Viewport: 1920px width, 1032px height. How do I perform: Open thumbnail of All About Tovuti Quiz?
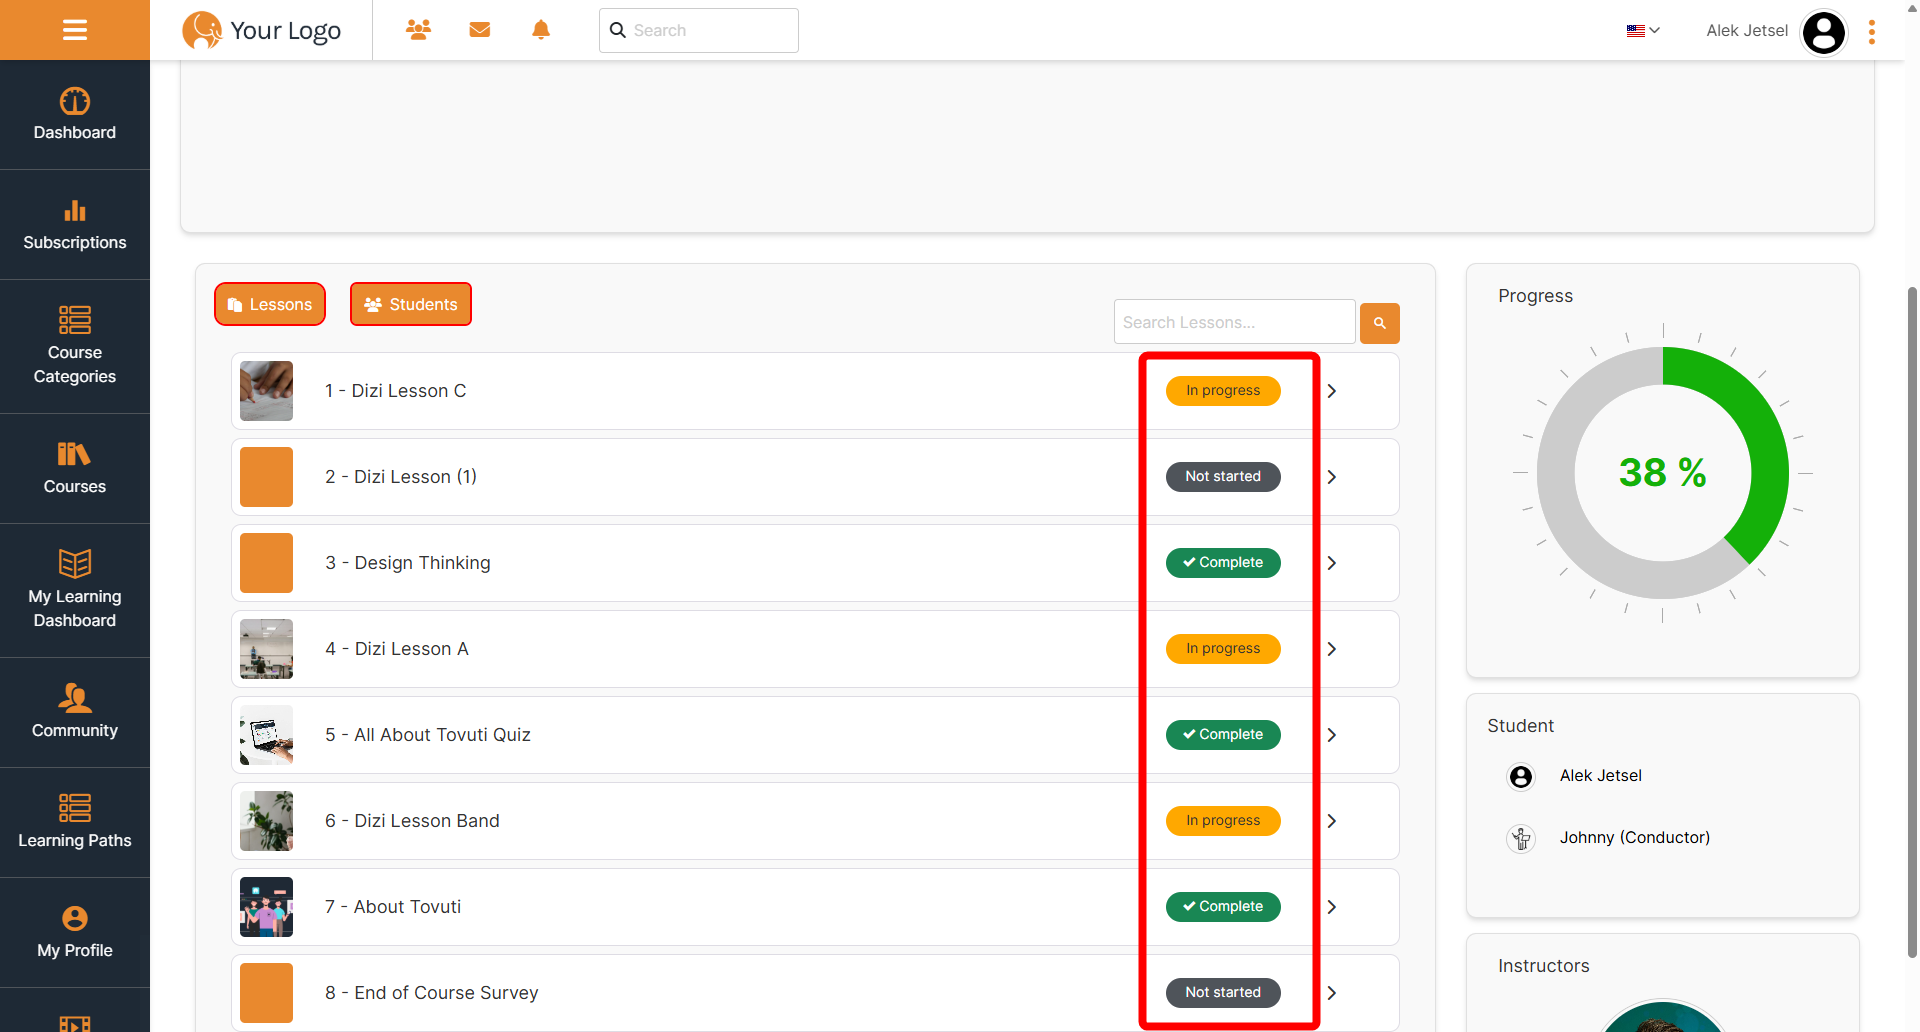coord(266,735)
